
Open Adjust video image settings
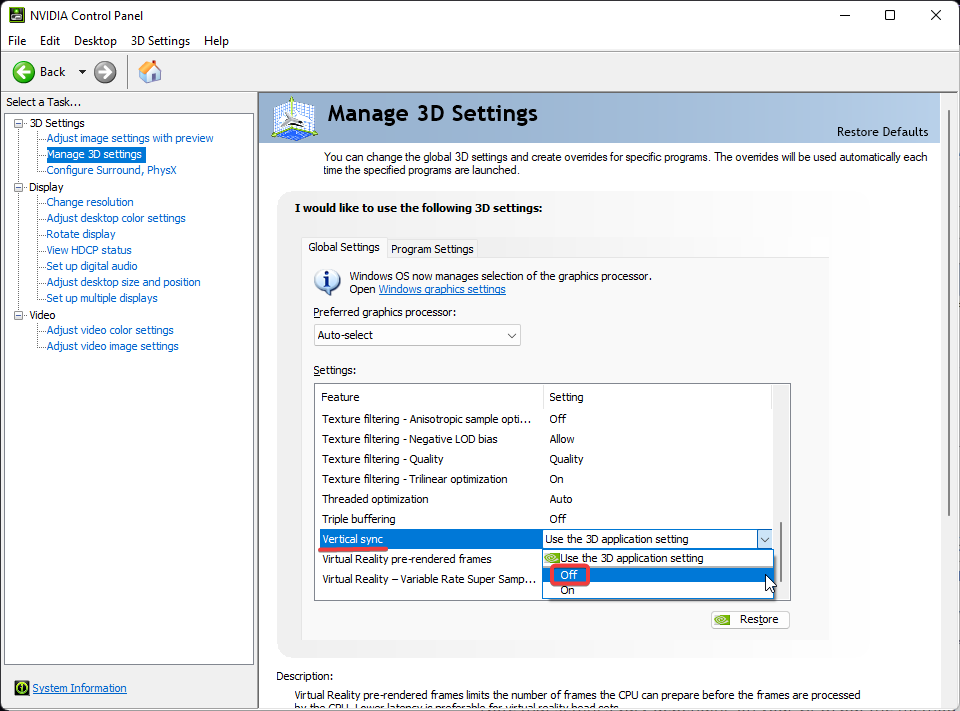(x=113, y=346)
